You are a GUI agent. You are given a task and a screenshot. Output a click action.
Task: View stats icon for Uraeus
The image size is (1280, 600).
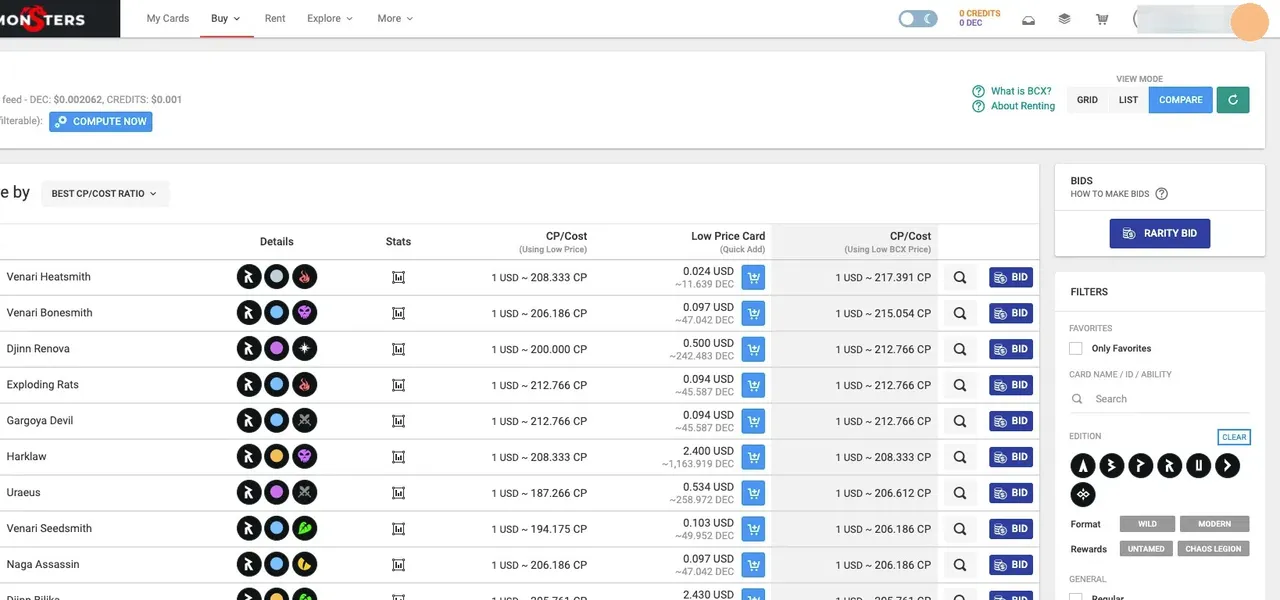(398, 493)
